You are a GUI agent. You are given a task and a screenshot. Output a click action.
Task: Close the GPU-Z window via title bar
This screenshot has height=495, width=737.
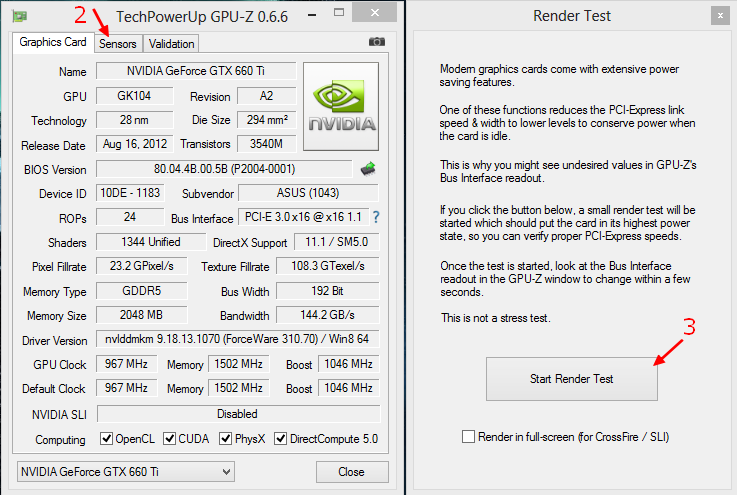click(375, 12)
